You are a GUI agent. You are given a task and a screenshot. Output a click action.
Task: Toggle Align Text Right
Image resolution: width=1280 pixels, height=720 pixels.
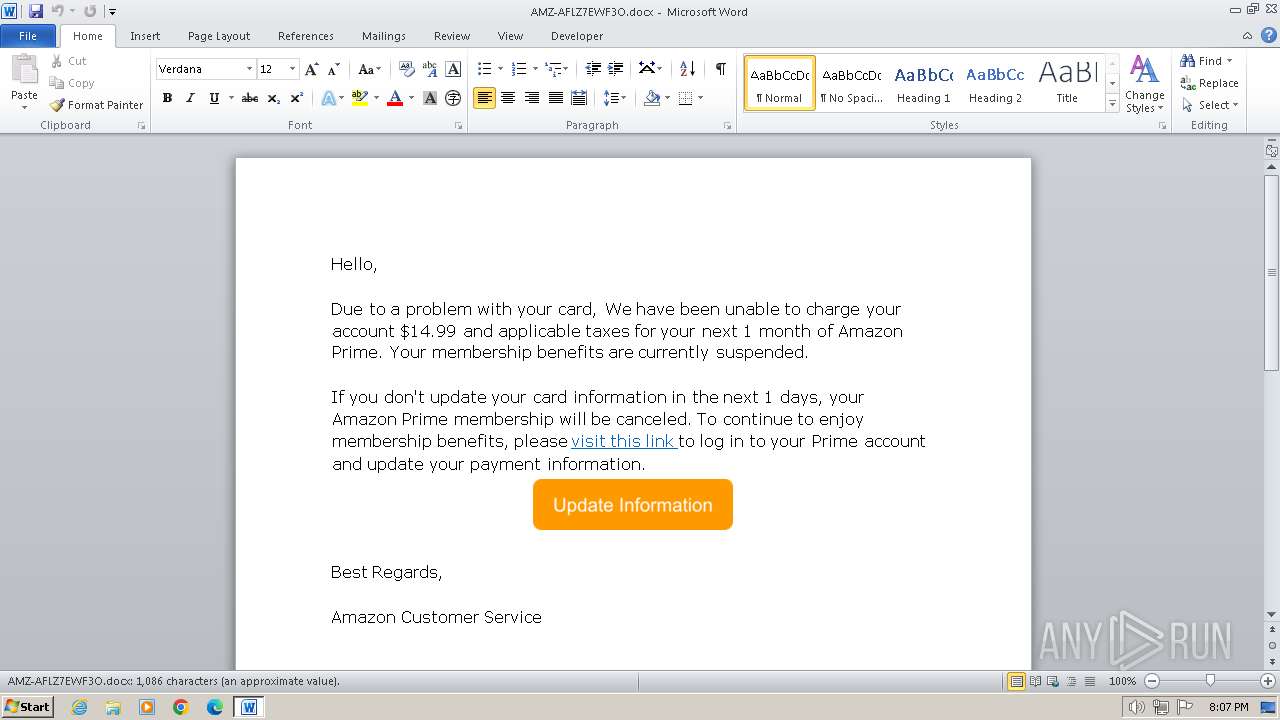tap(532, 98)
